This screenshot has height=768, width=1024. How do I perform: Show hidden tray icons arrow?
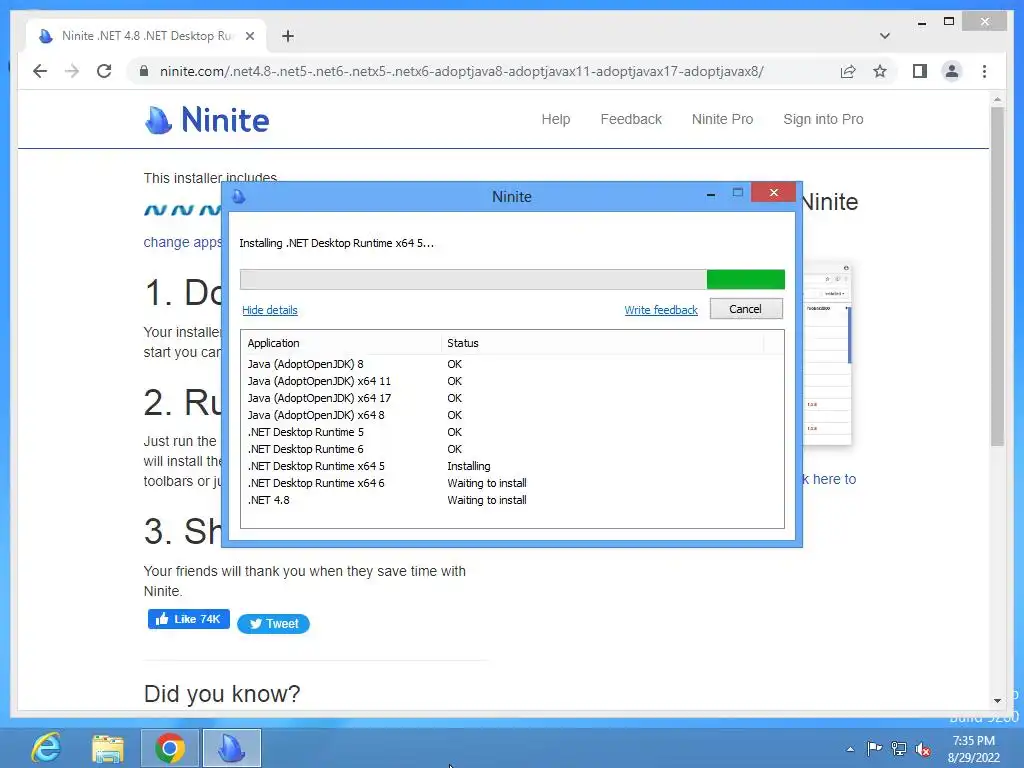tap(850, 749)
